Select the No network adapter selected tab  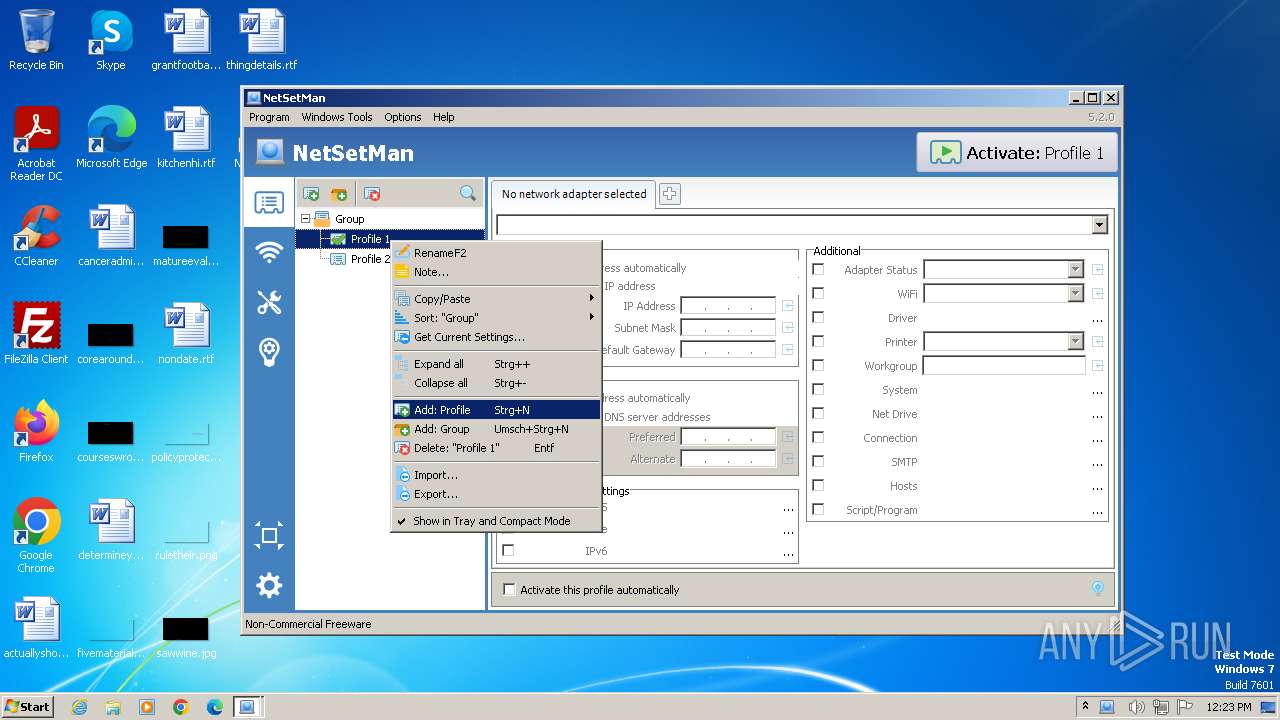(x=574, y=194)
